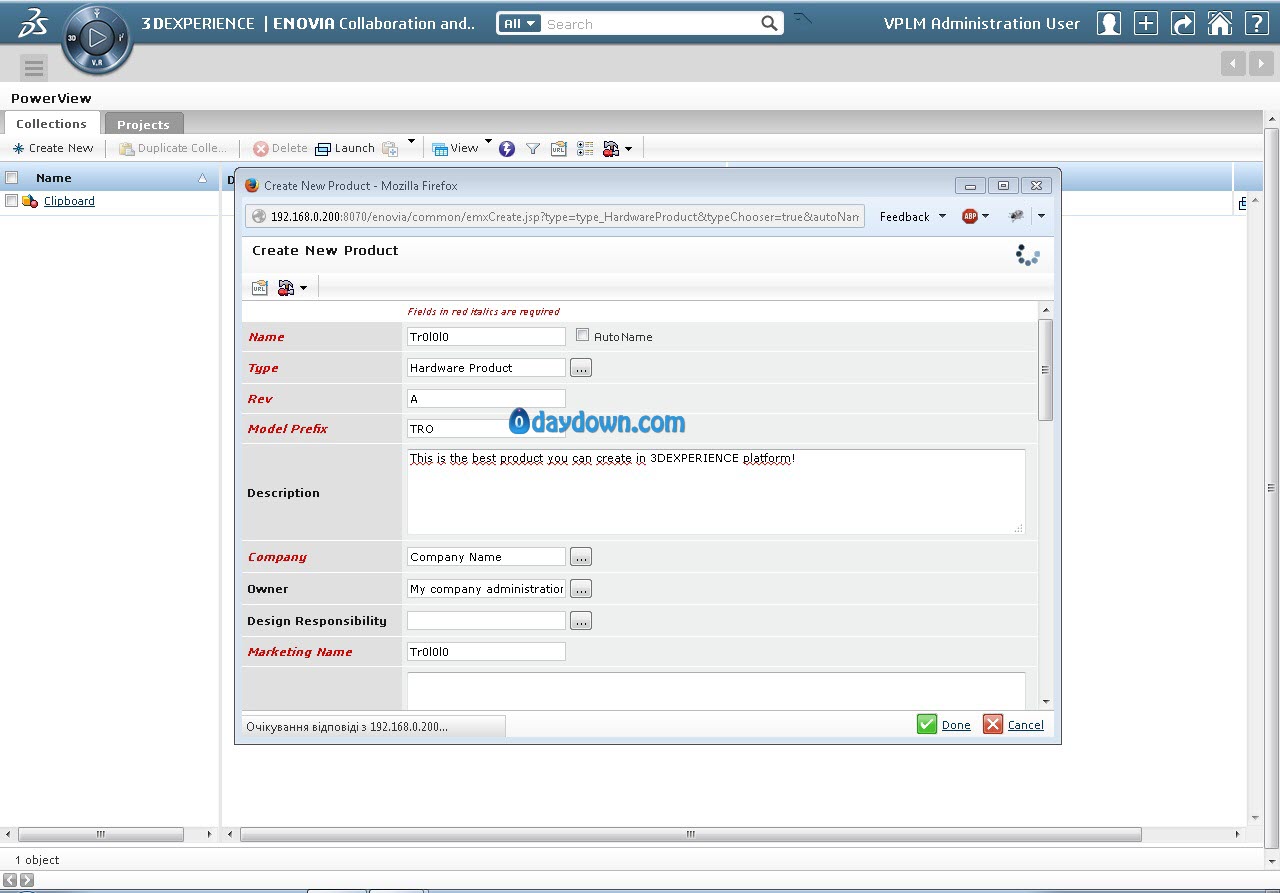Click the table page icon at right edge

pyautogui.click(x=1243, y=202)
